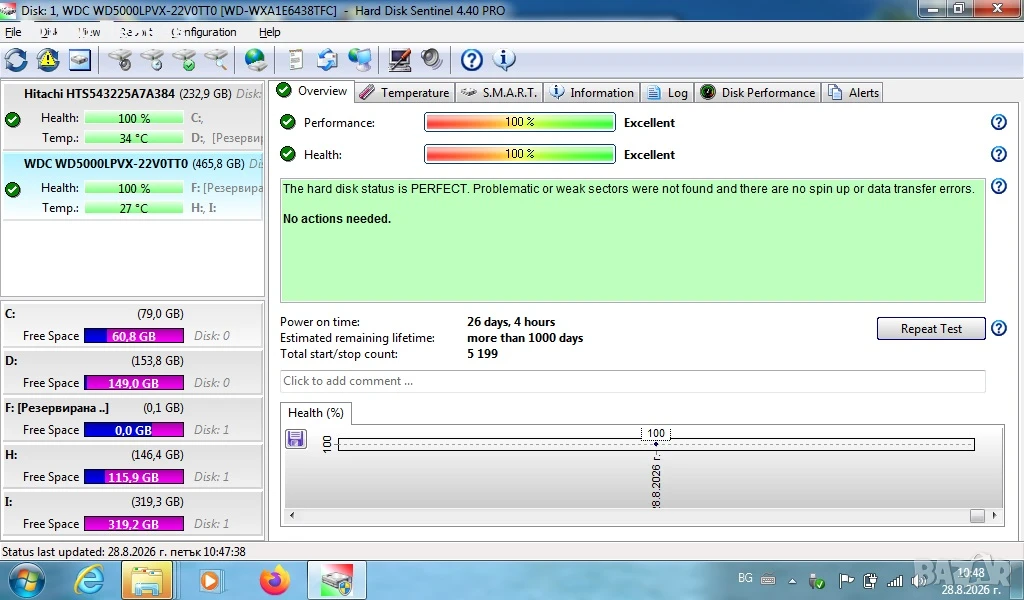Click the globe with monitor network icon
This screenshot has width=1024, height=600.
[360, 60]
